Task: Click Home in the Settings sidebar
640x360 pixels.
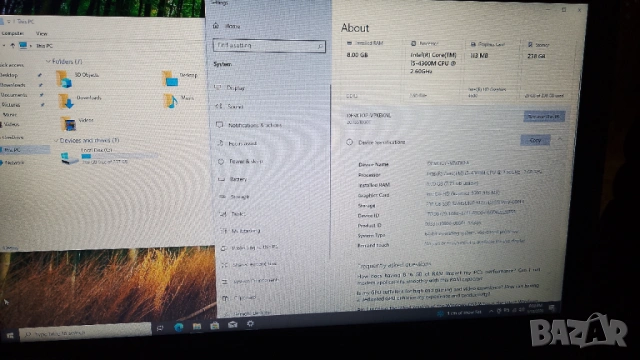Action: tap(233, 26)
